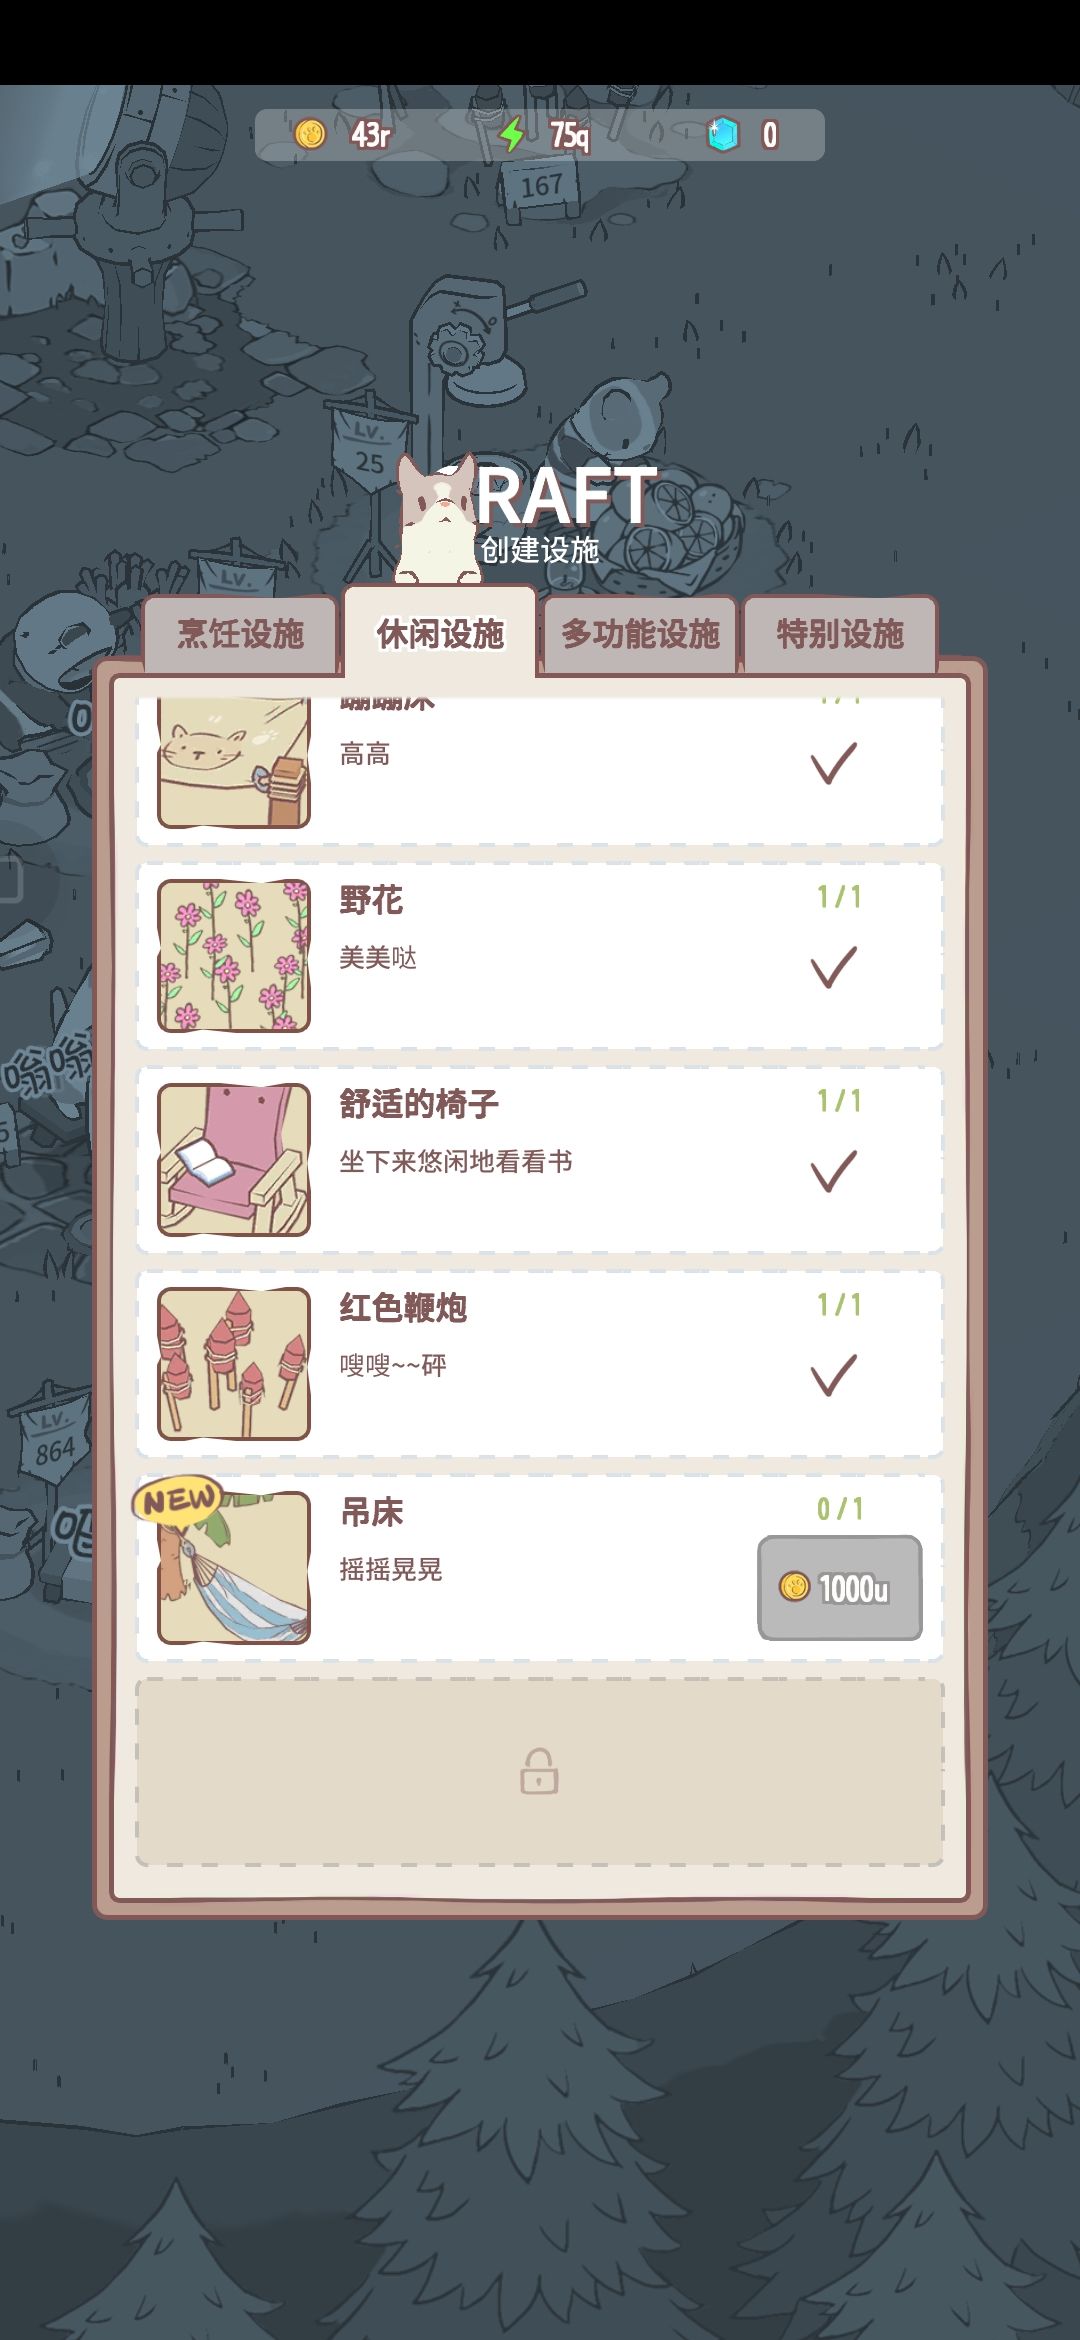Image resolution: width=1080 pixels, height=2340 pixels.
Task: Tap the checkmark for 野花
Action: 834,967
